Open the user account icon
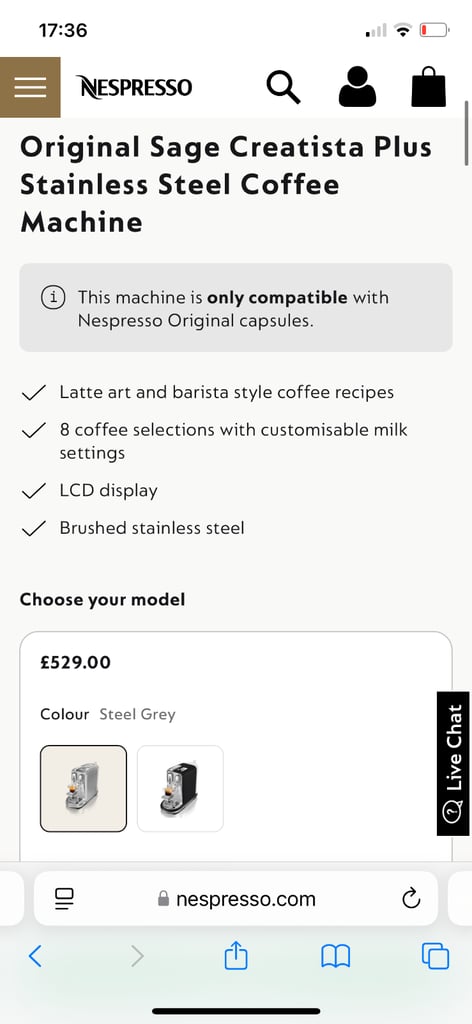472x1024 pixels. click(357, 87)
